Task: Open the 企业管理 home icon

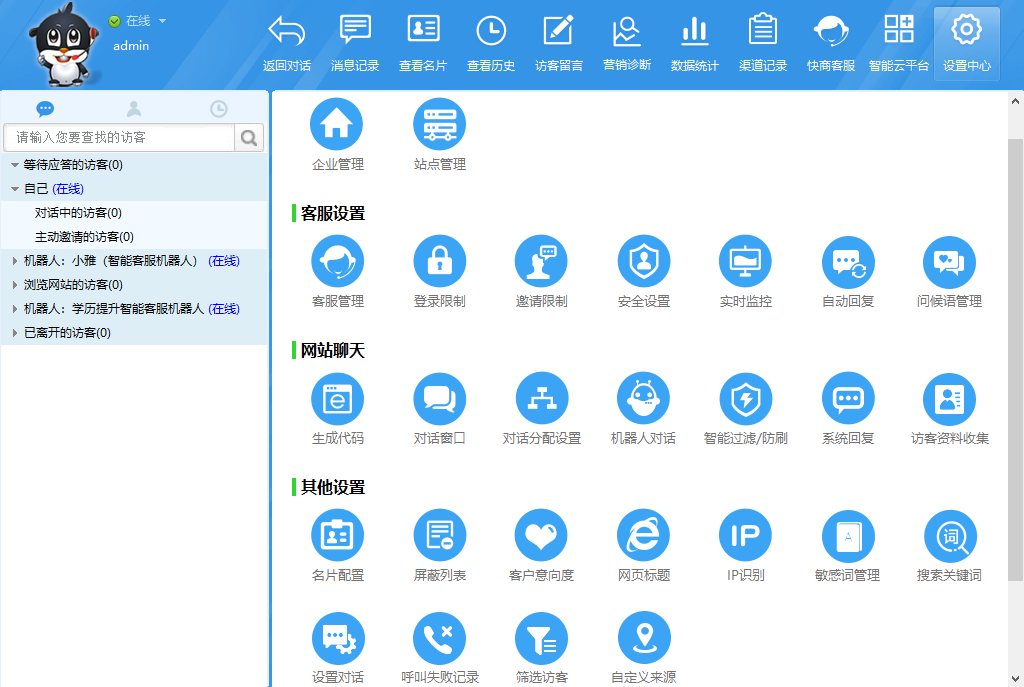Action: tap(337, 124)
